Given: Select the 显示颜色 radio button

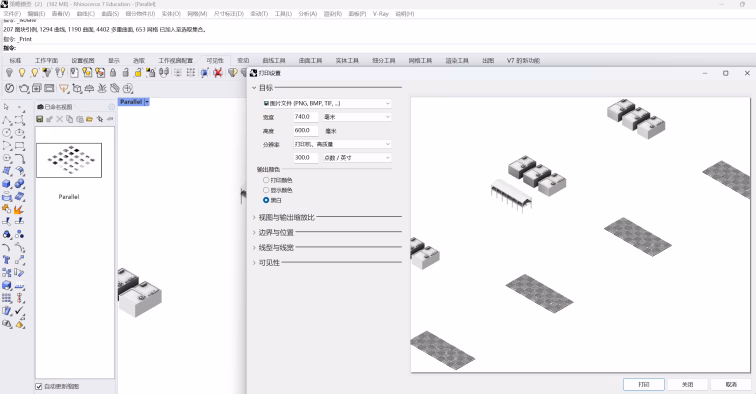Looking at the screenshot, I should (266, 190).
